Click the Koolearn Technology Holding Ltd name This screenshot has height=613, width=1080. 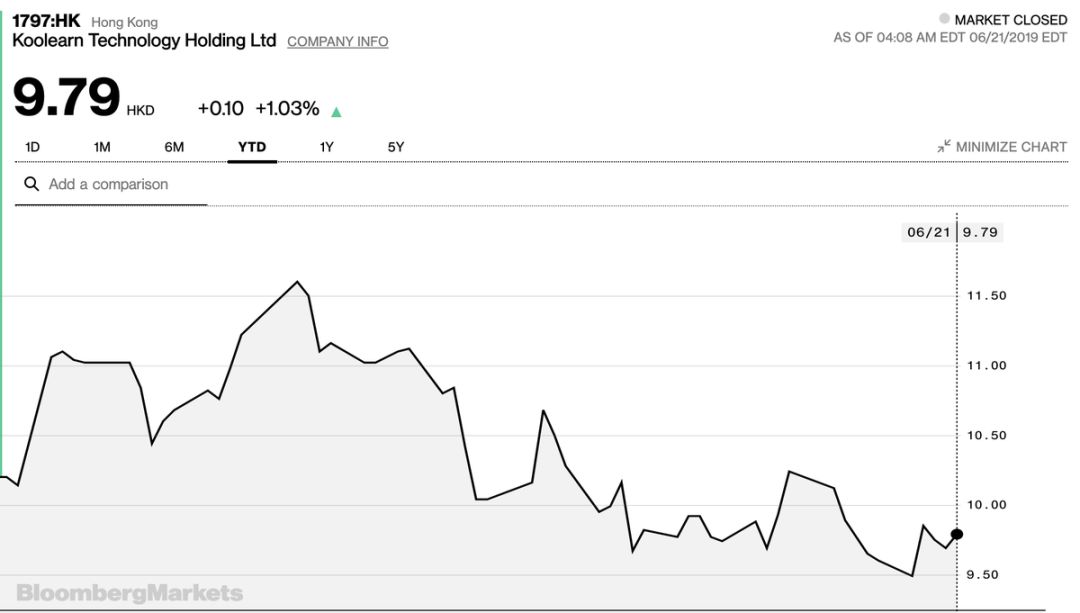pos(144,41)
